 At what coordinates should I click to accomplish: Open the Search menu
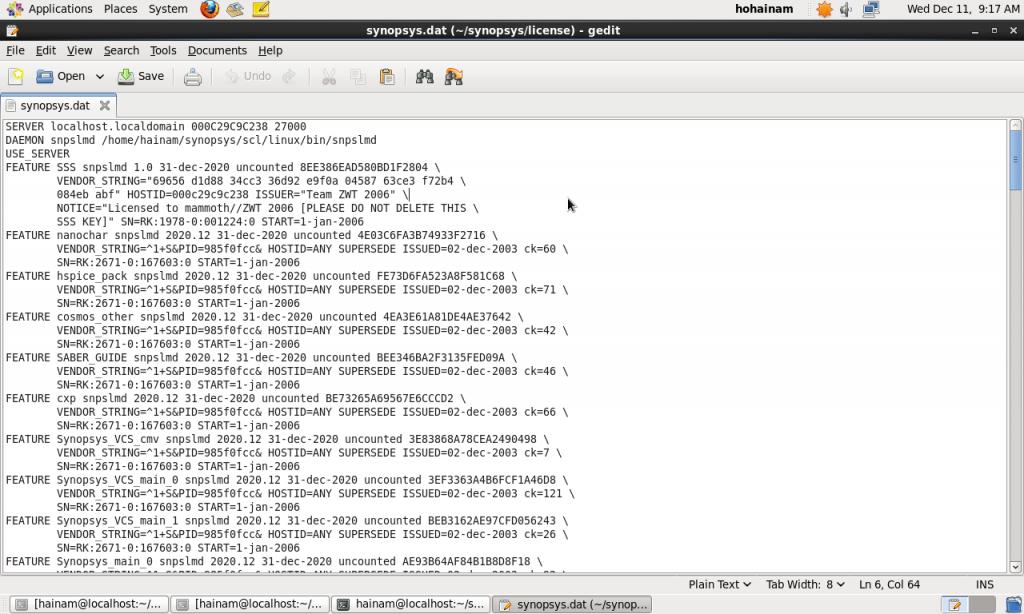pyautogui.click(x=121, y=50)
